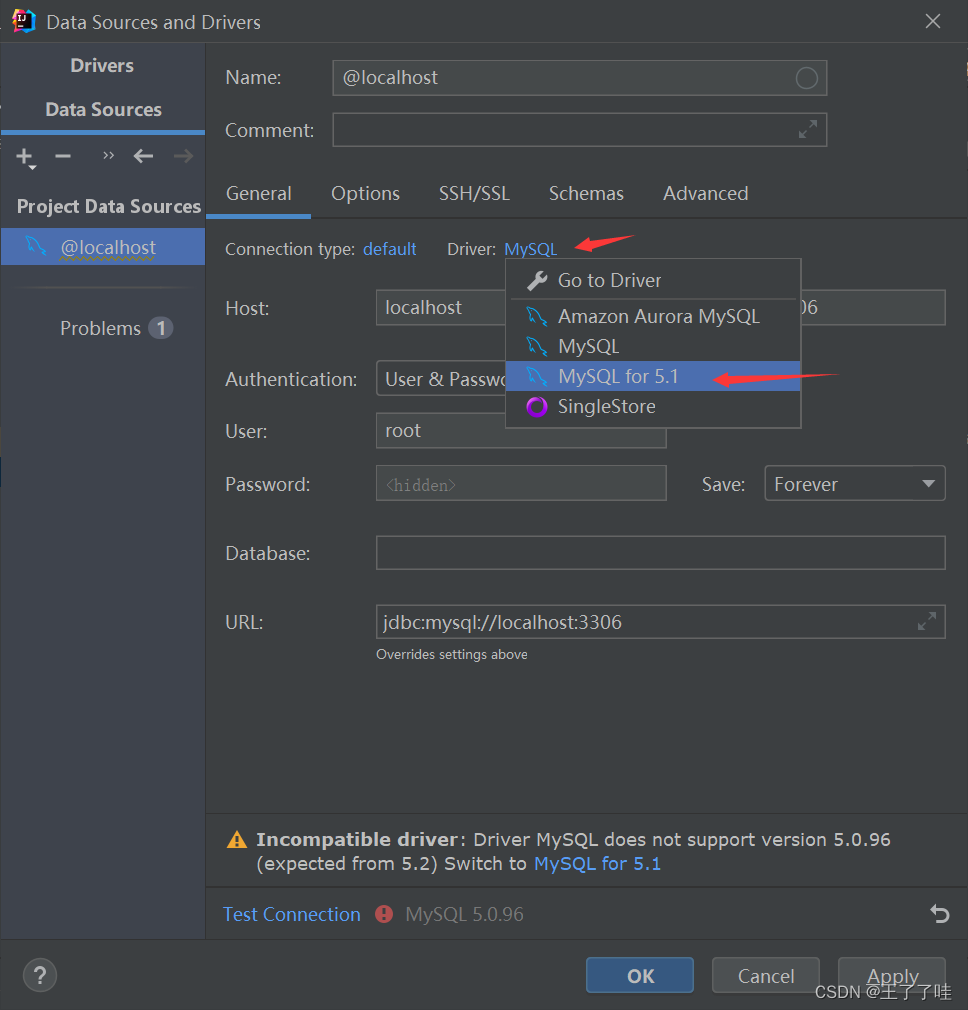The height and width of the screenshot is (1010, 968).
Task: Click the IntelliJ logo in title bar
Action: click(23, 21)
